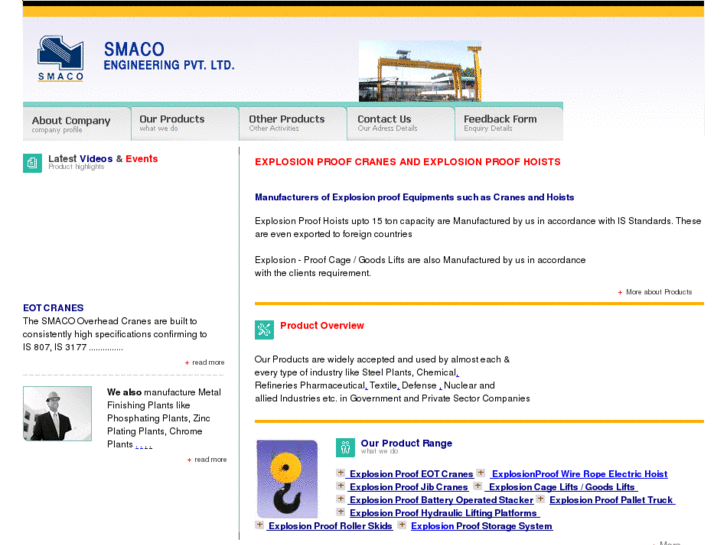Click the plus icon beside Explosion Proof Pallet Truck
The height and width of the screenshot is (545, 727).
[x=541, y=499]
